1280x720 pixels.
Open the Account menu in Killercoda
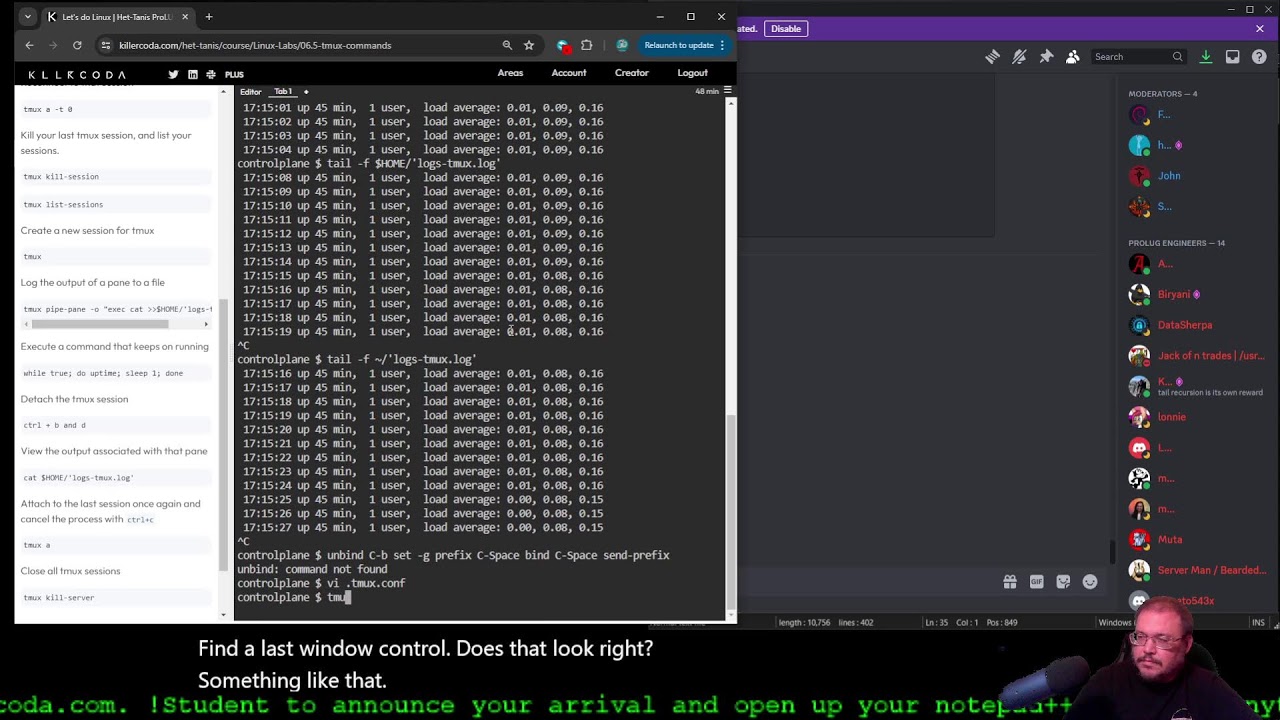coord(569,73)
